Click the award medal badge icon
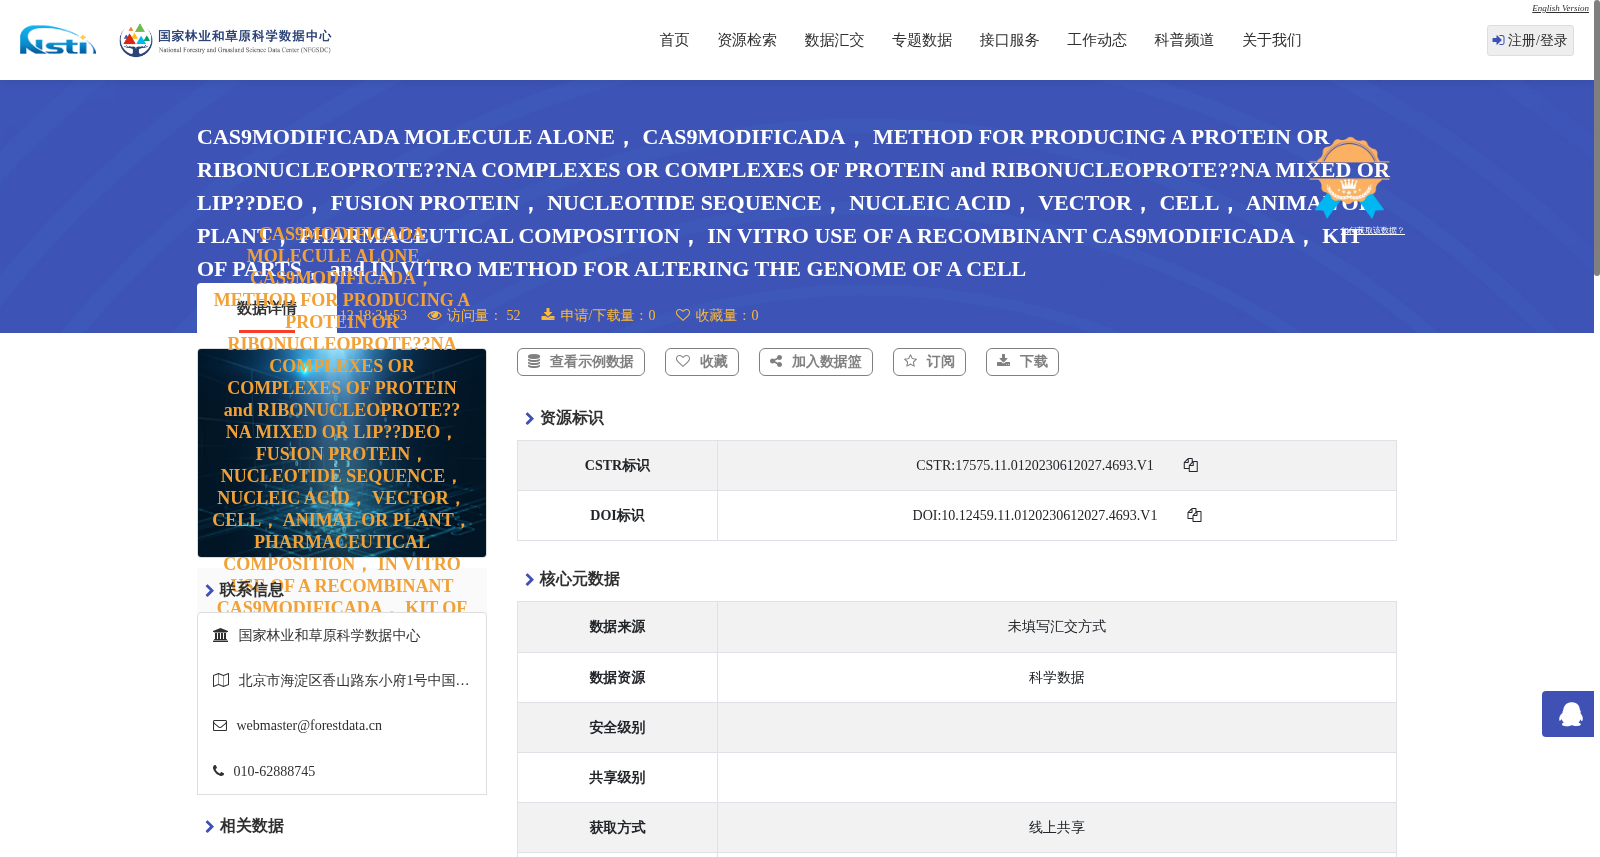 point(1349,177)
